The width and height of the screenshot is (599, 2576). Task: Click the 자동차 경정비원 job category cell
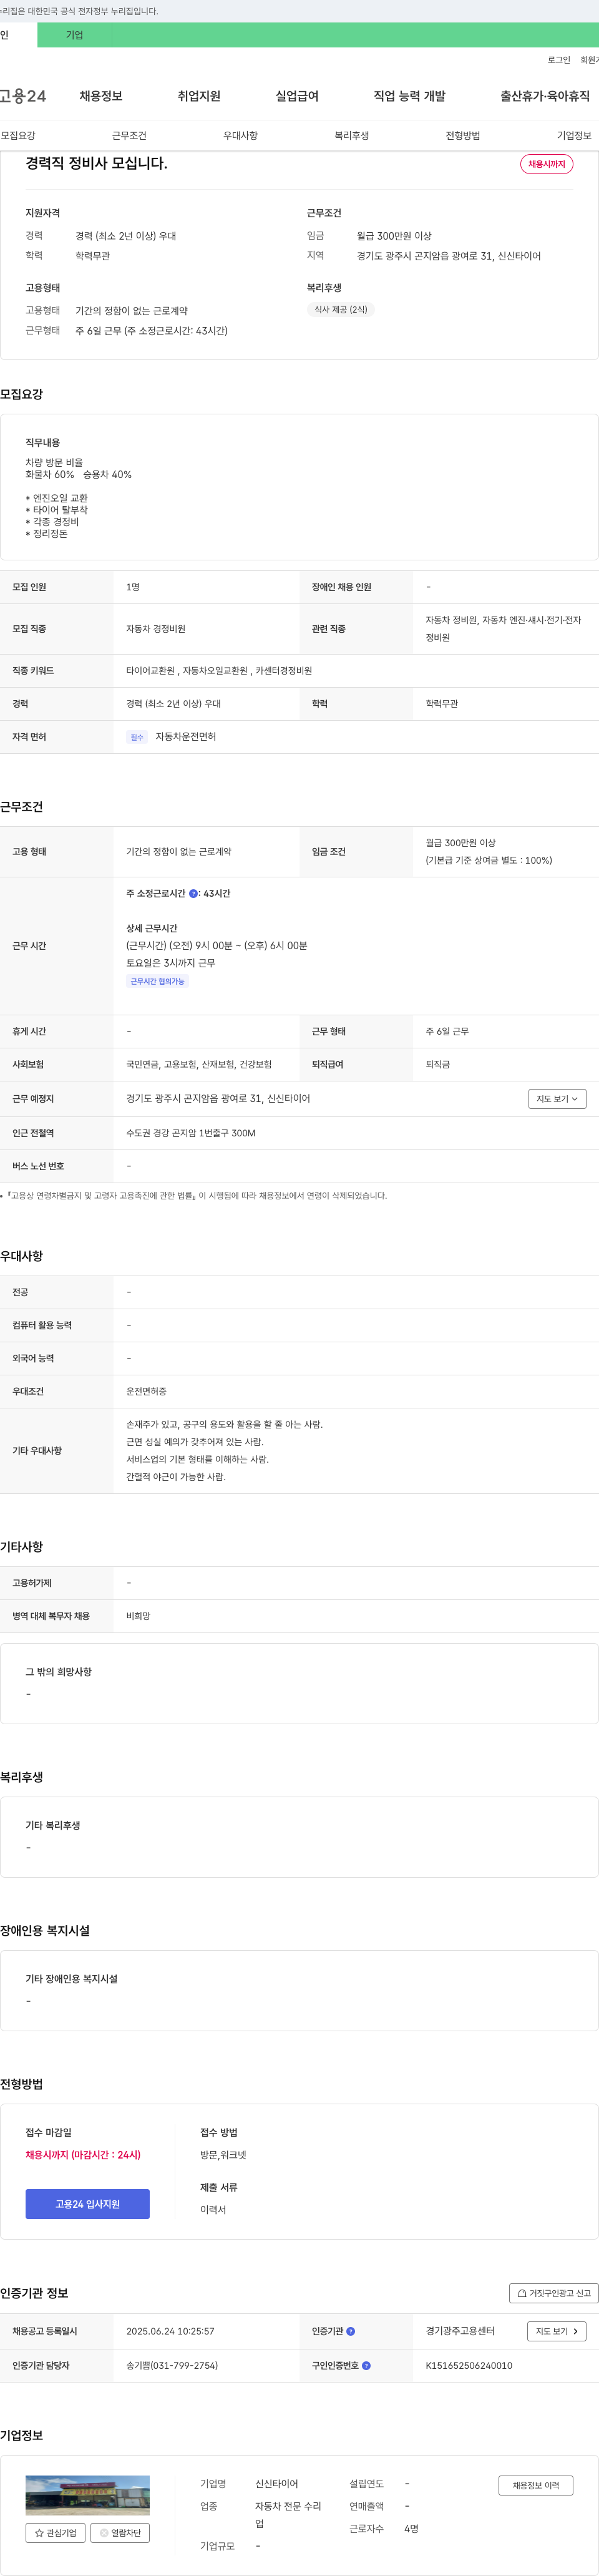(156, 629)
